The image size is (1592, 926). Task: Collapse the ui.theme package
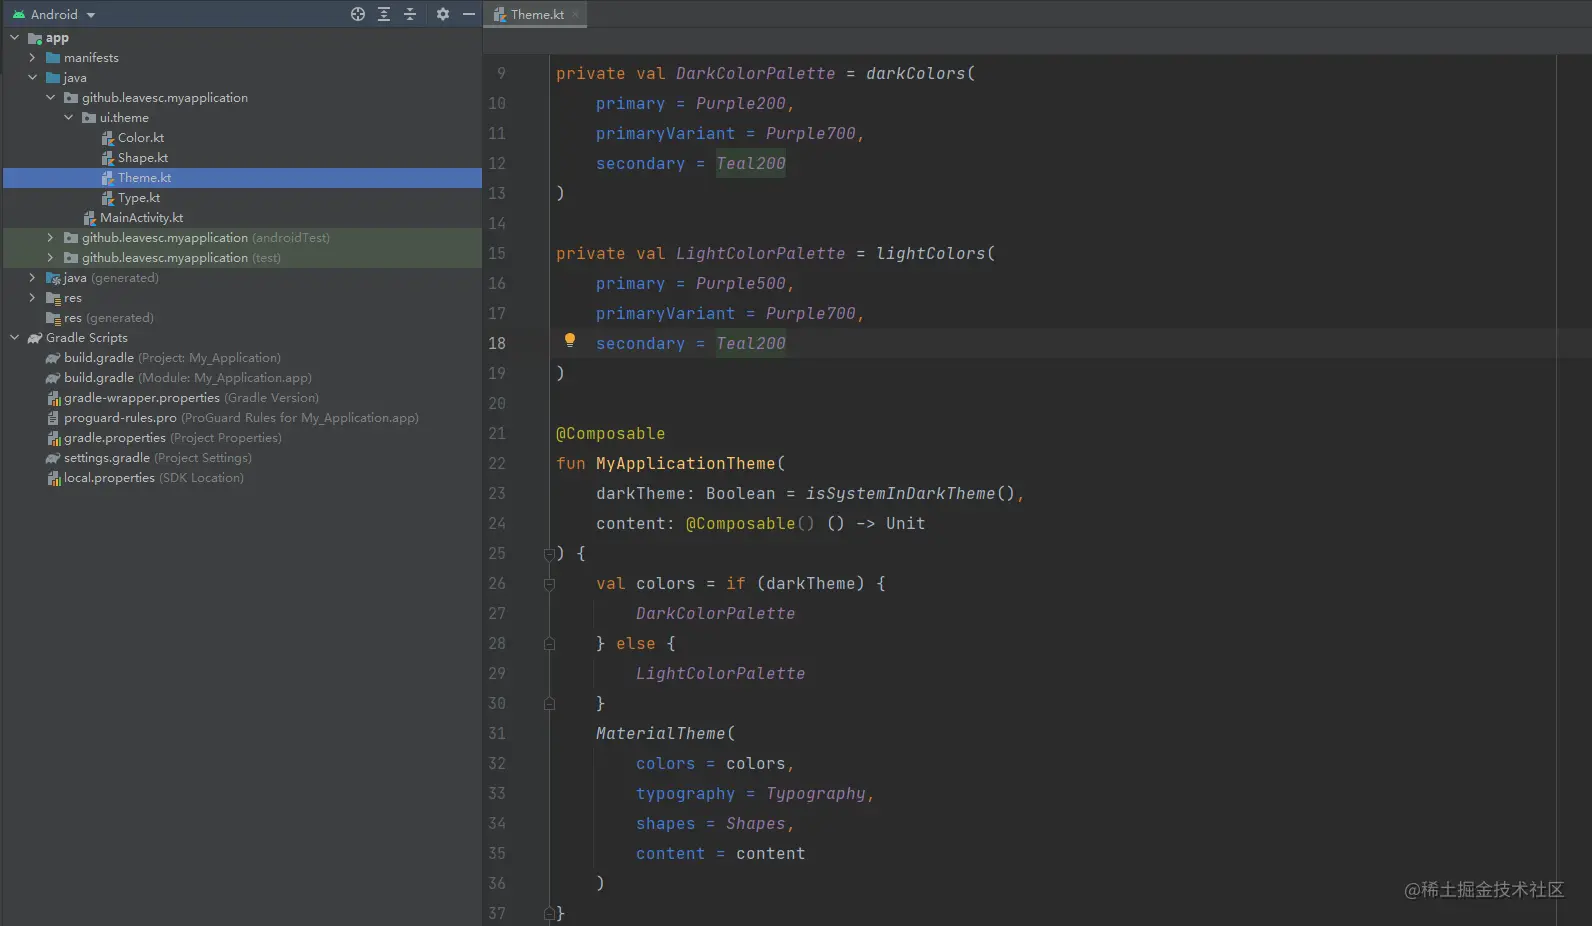point(68,118)
